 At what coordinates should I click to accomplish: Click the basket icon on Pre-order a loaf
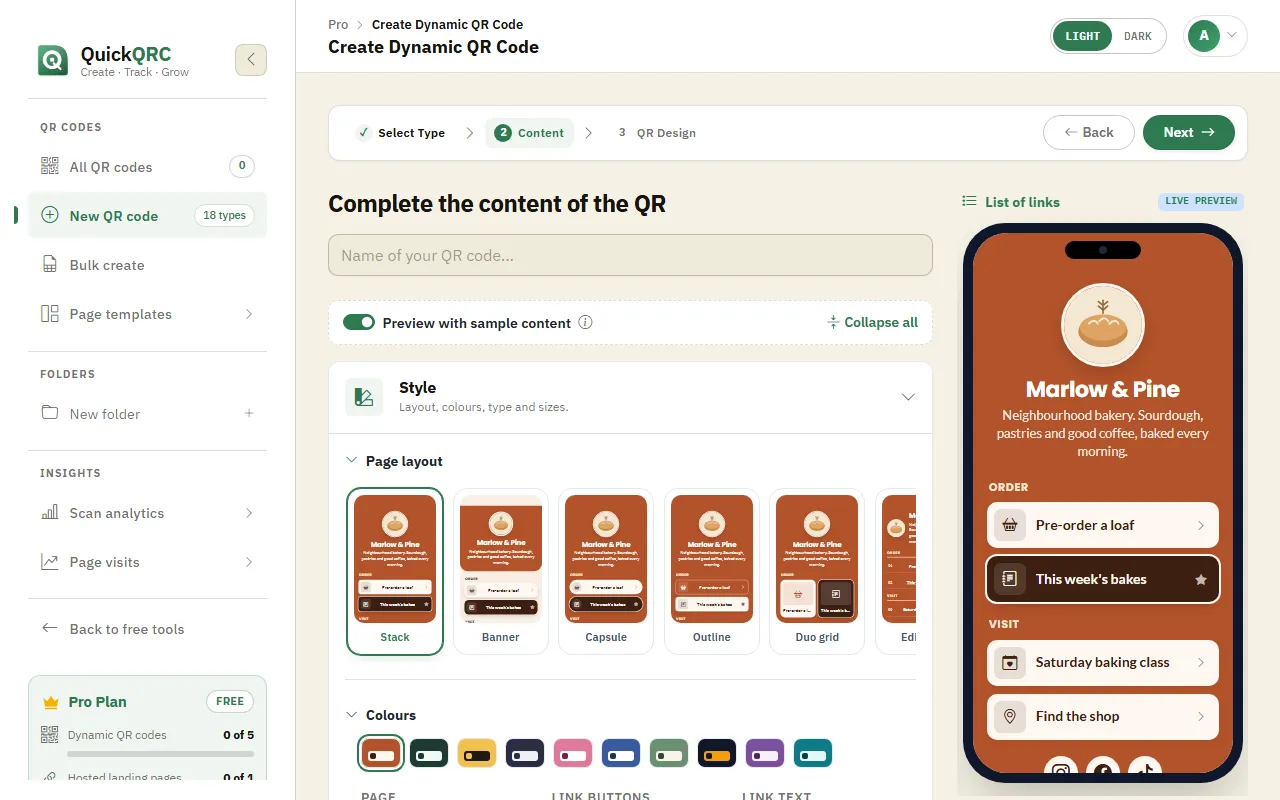click(x=1010, y=525)
